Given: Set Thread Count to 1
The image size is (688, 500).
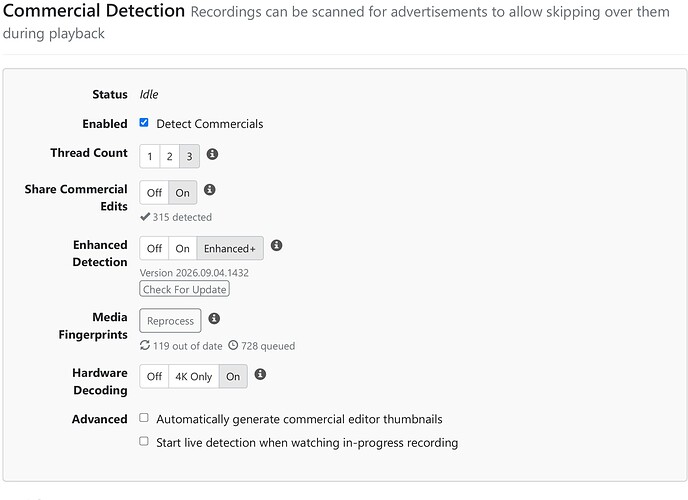Looking at the screenshot, I should click(150, 156).
